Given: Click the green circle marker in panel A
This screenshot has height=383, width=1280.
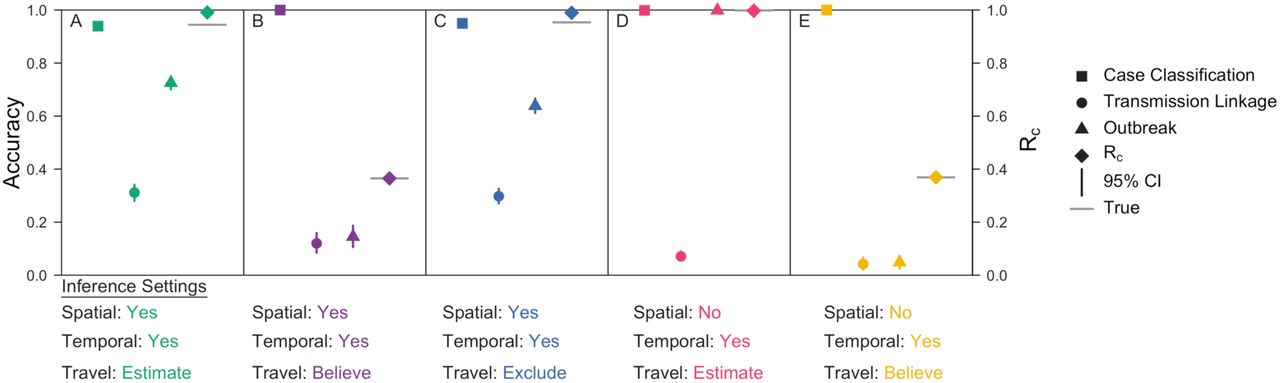Looking at the screenshot, I should pyautogui.click(x=134, y=193).
